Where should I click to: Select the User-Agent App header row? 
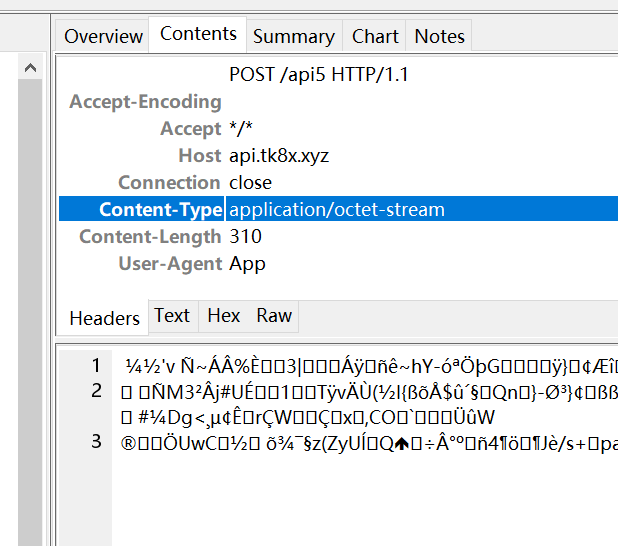tap(247, 264)
